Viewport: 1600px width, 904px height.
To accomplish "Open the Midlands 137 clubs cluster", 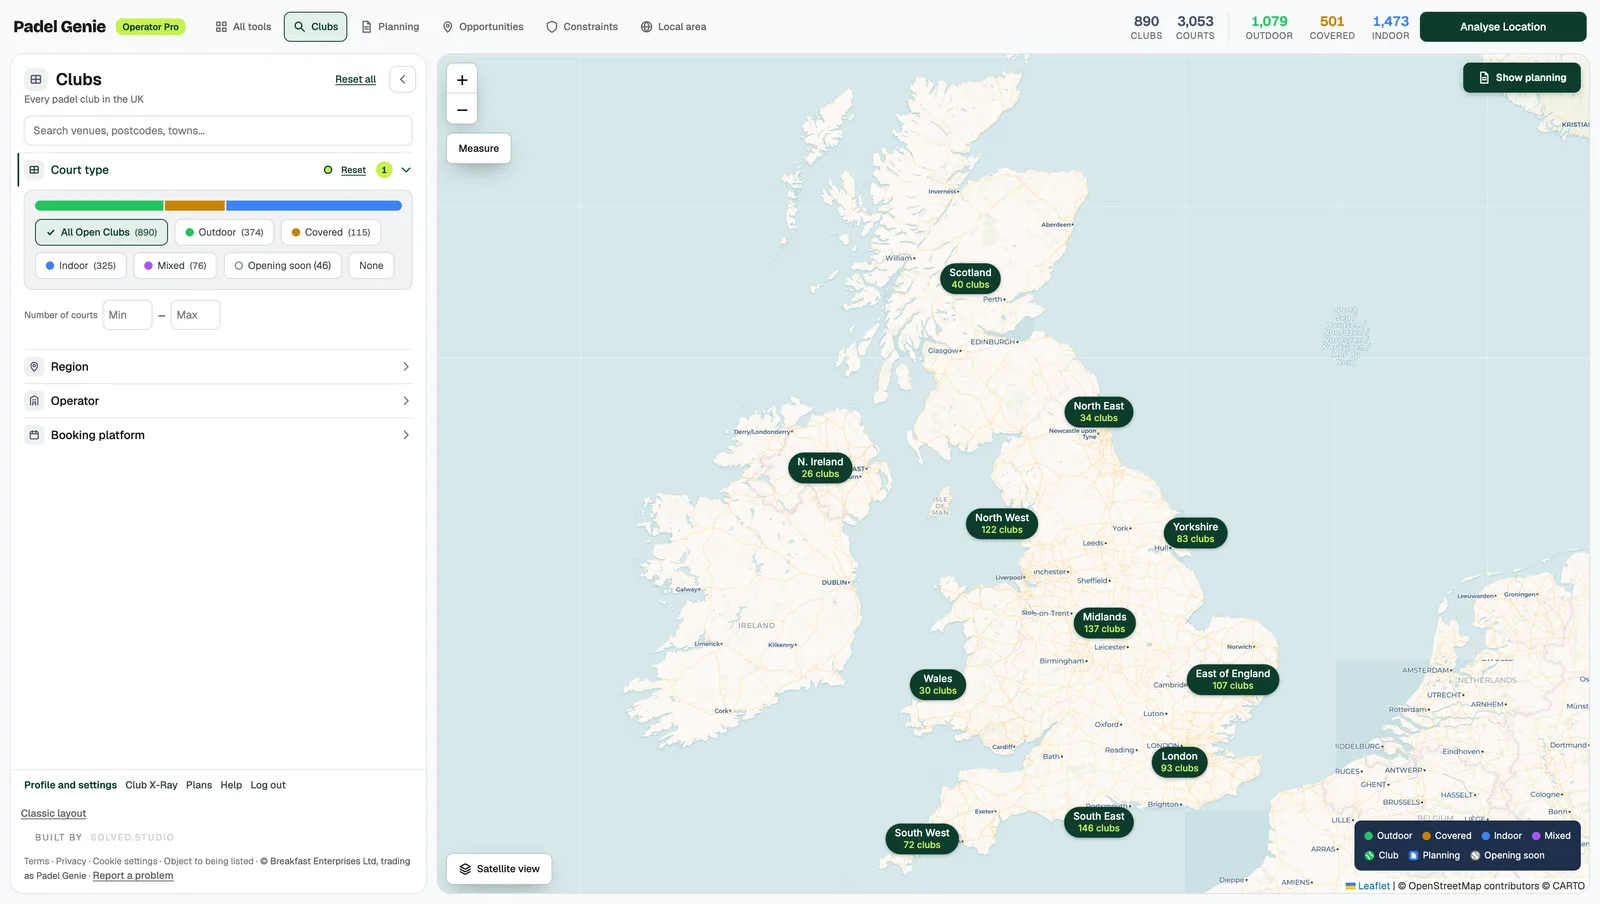I will pos(1104,623).
